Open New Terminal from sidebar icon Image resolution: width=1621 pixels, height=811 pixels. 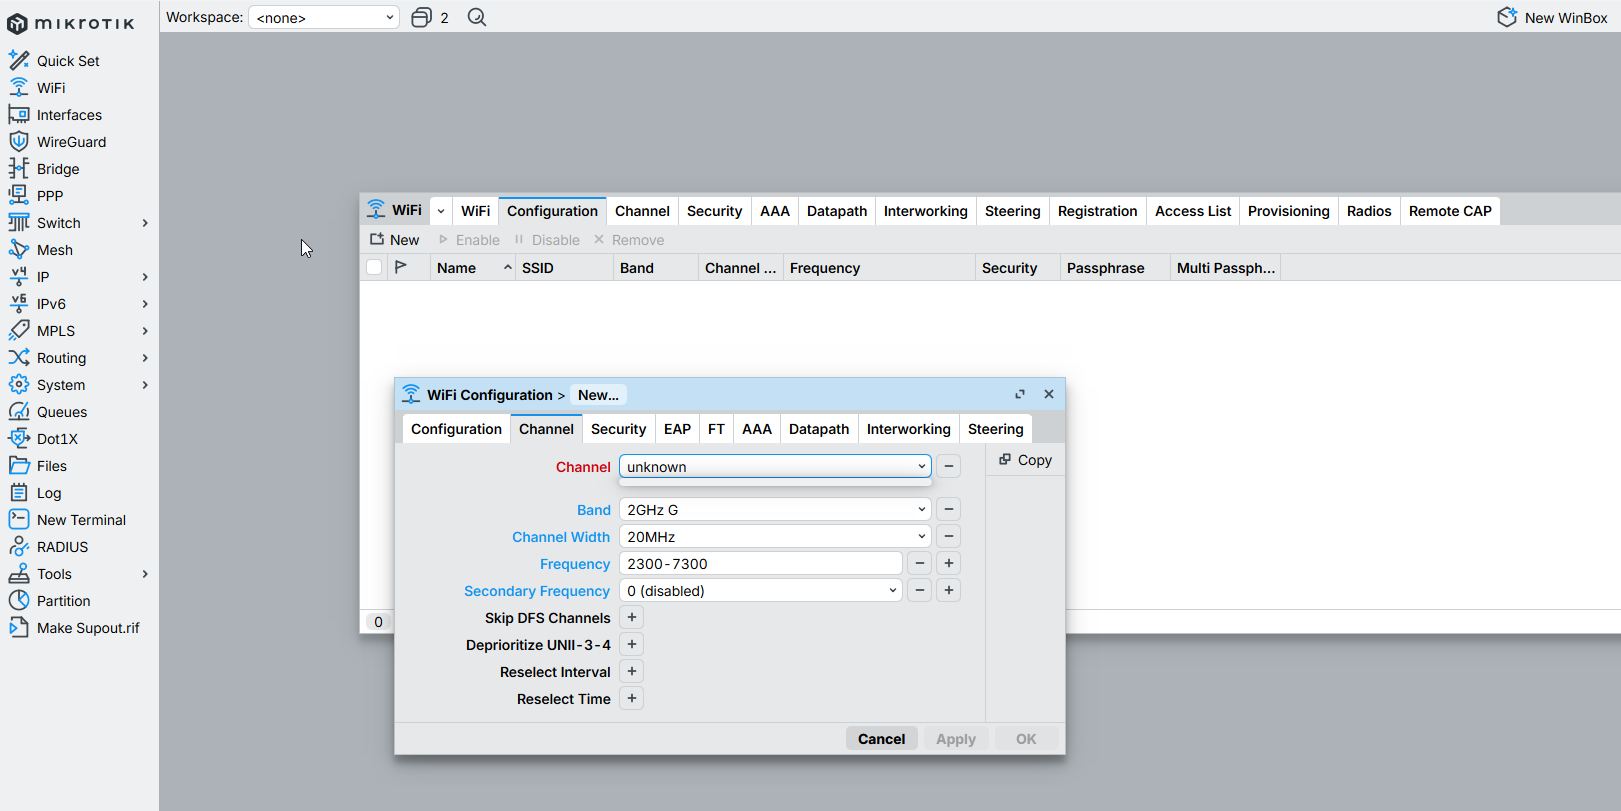tap(18, 520)
